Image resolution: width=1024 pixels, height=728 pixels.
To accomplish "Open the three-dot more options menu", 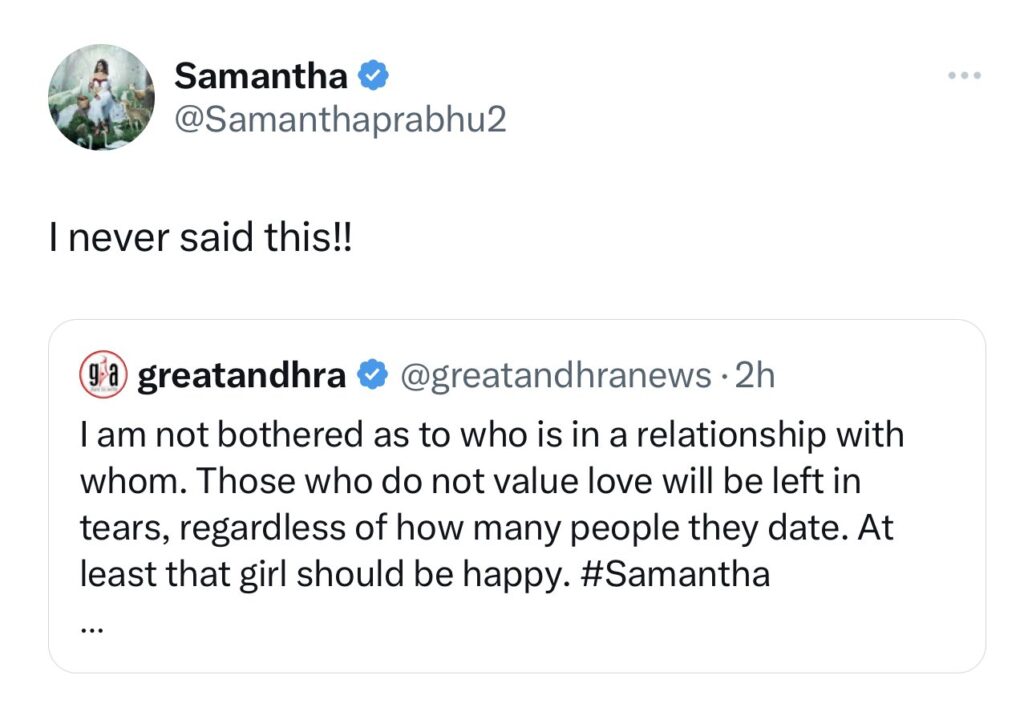I will (964, 76).
